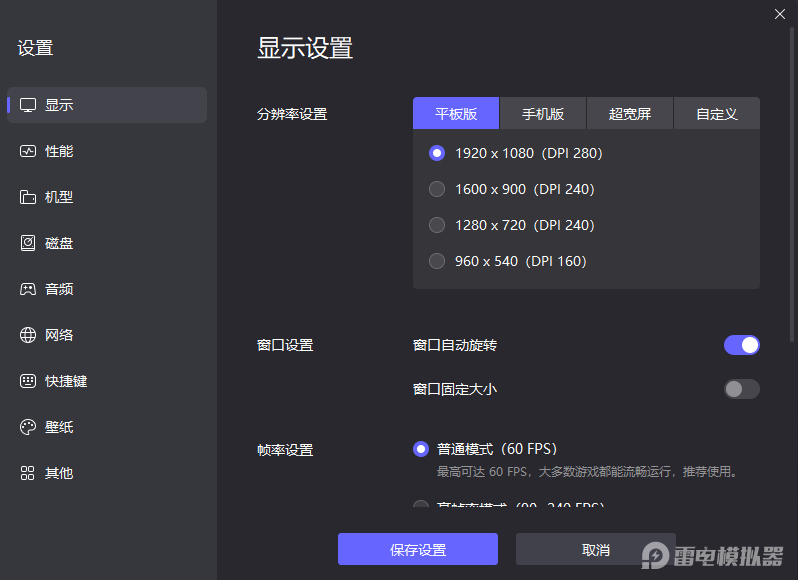
Task: Disable the 窗口自动旋转 toggle
Action: [x=742, y=345]
